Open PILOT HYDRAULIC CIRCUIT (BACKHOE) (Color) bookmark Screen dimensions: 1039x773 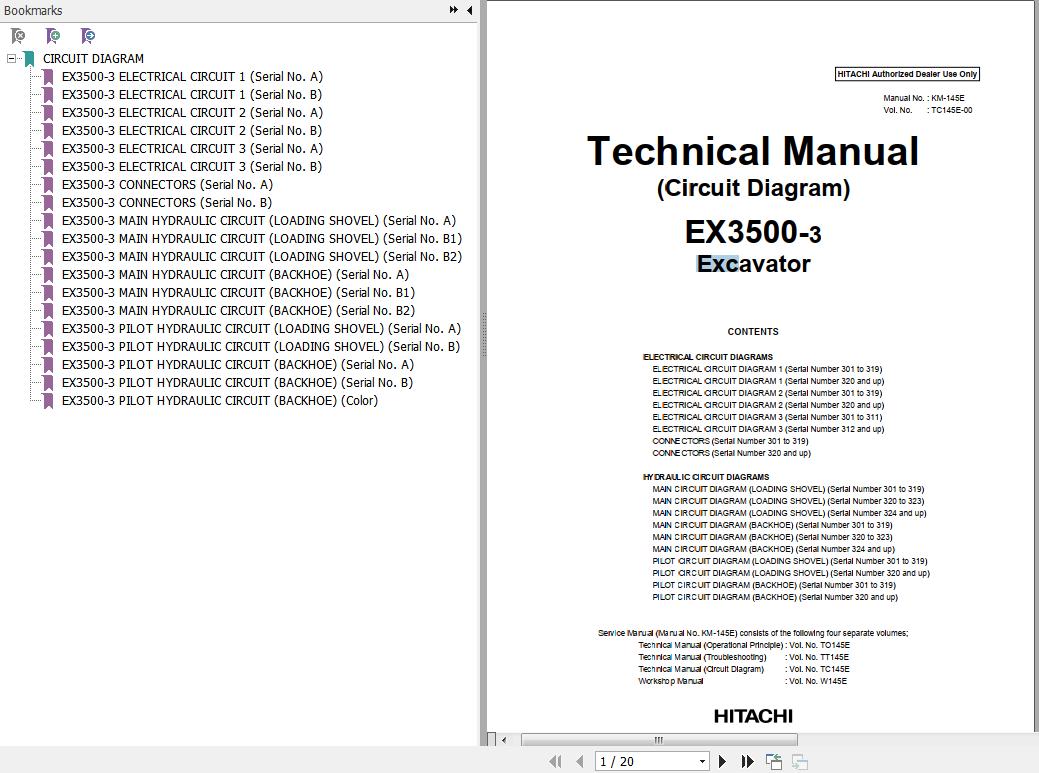220,400
